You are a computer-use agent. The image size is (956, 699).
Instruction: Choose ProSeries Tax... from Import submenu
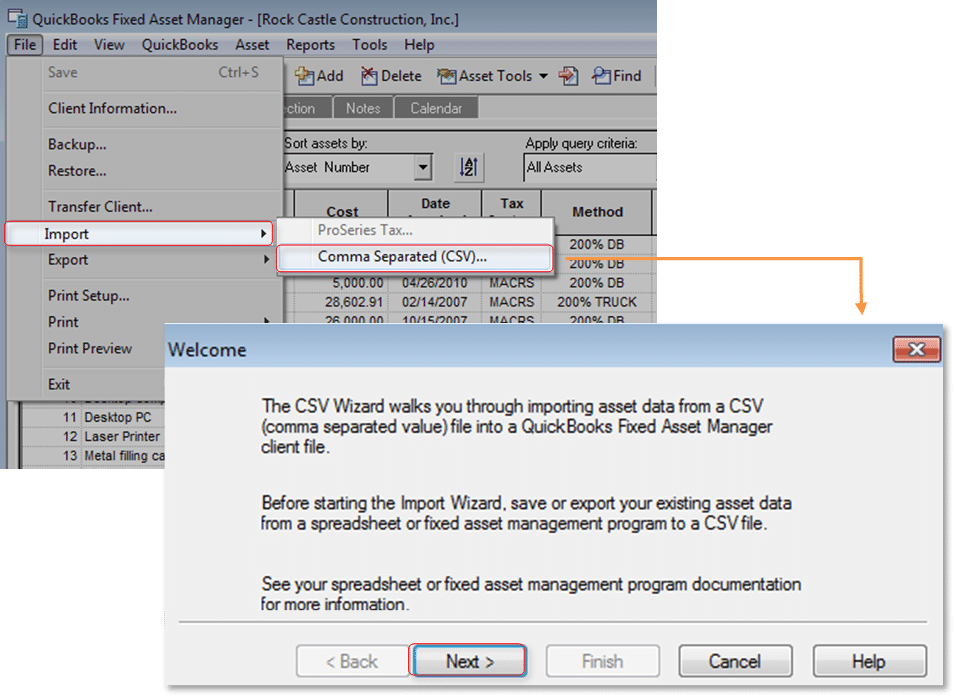pyautogui.click(x=415, y=230)
